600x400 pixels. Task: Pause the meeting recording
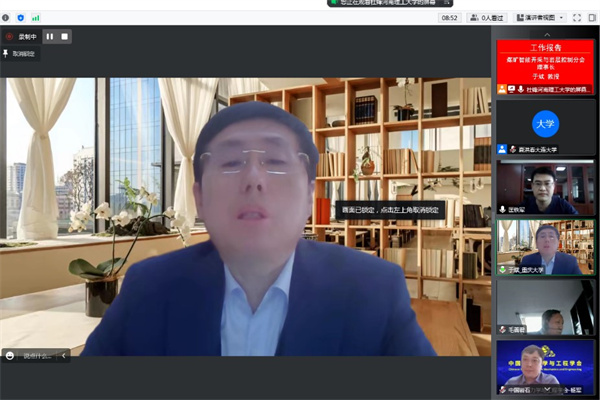50,36
